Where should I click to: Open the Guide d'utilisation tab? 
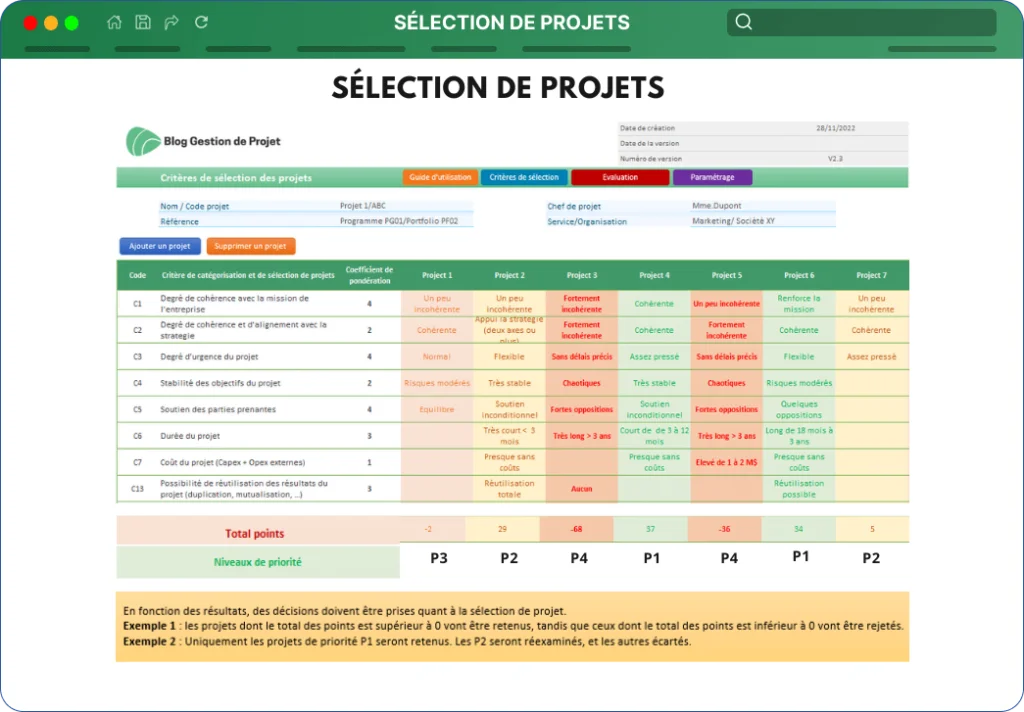coord(440,177)
